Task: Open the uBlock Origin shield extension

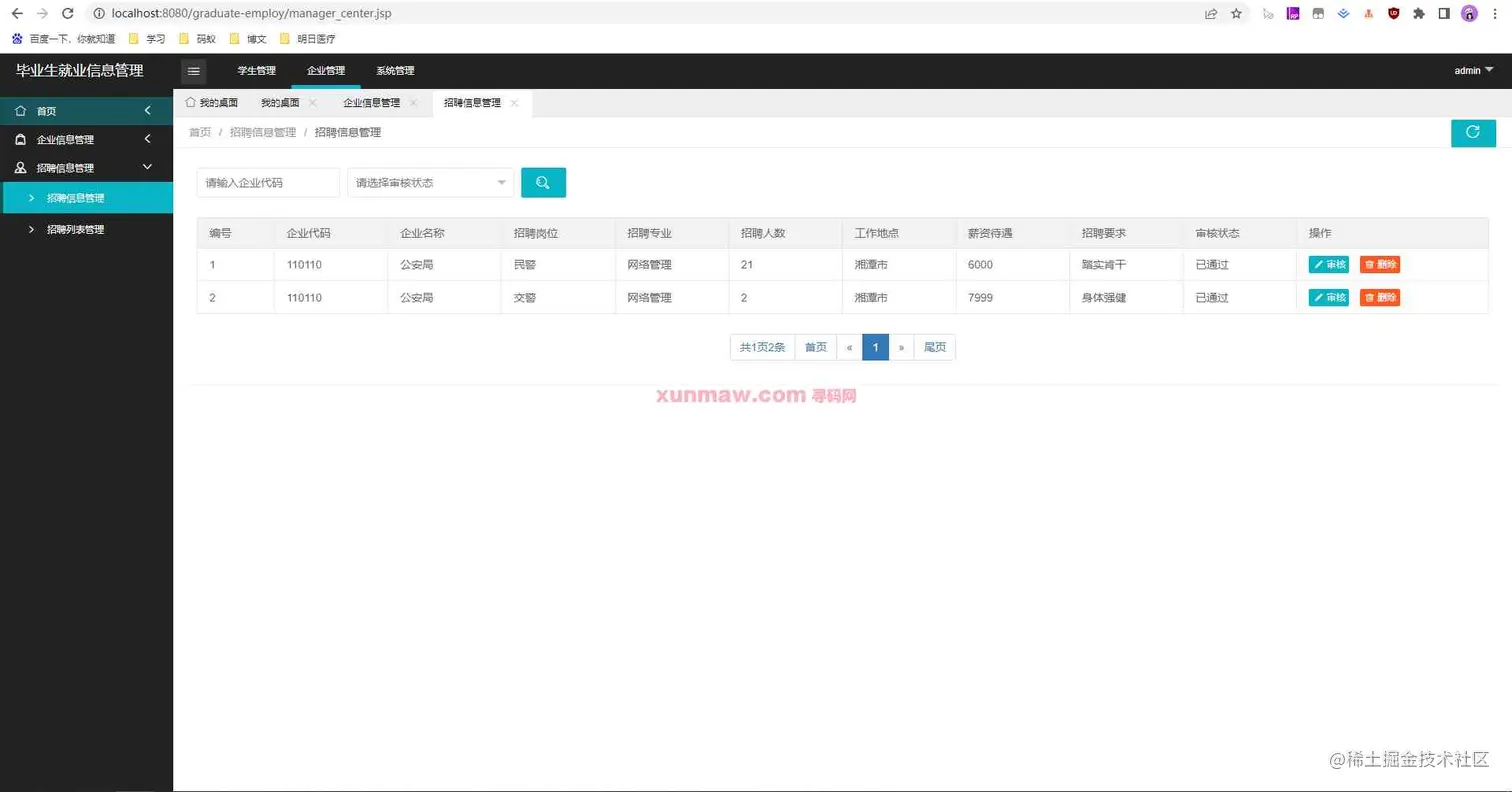Action: 1393,14
